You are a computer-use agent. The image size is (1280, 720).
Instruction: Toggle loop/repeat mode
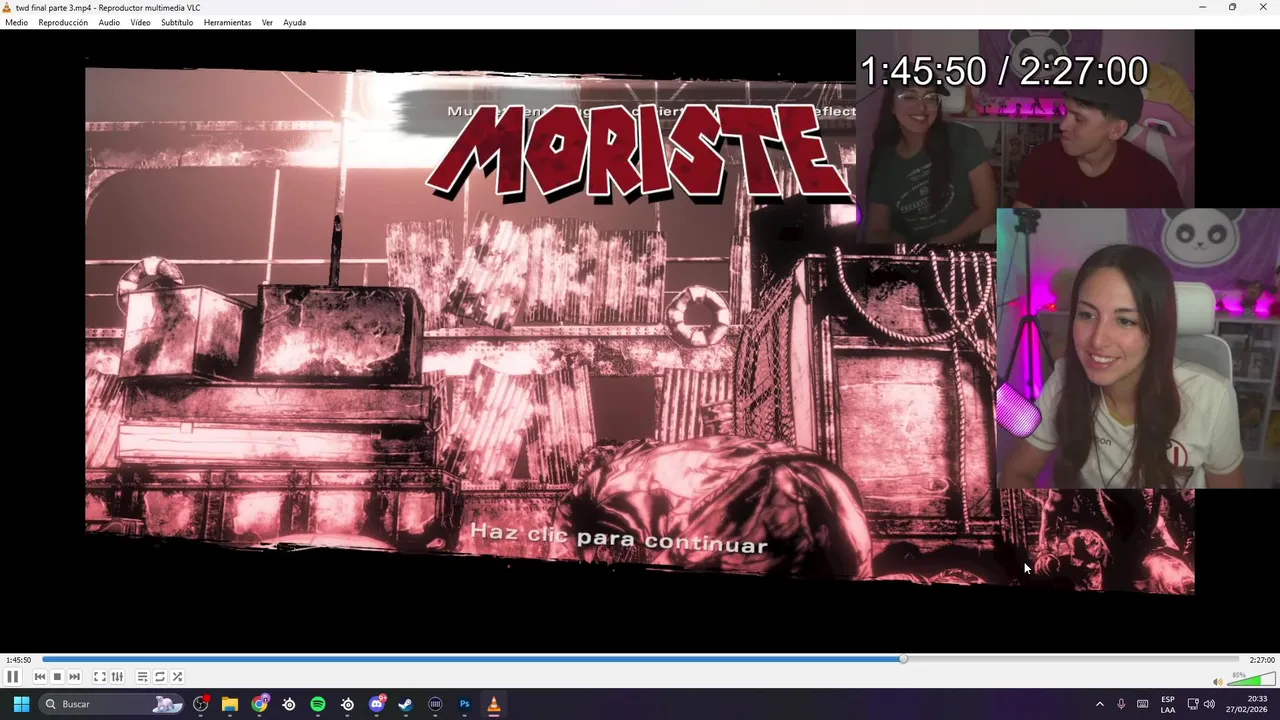(x=160, y=677)
